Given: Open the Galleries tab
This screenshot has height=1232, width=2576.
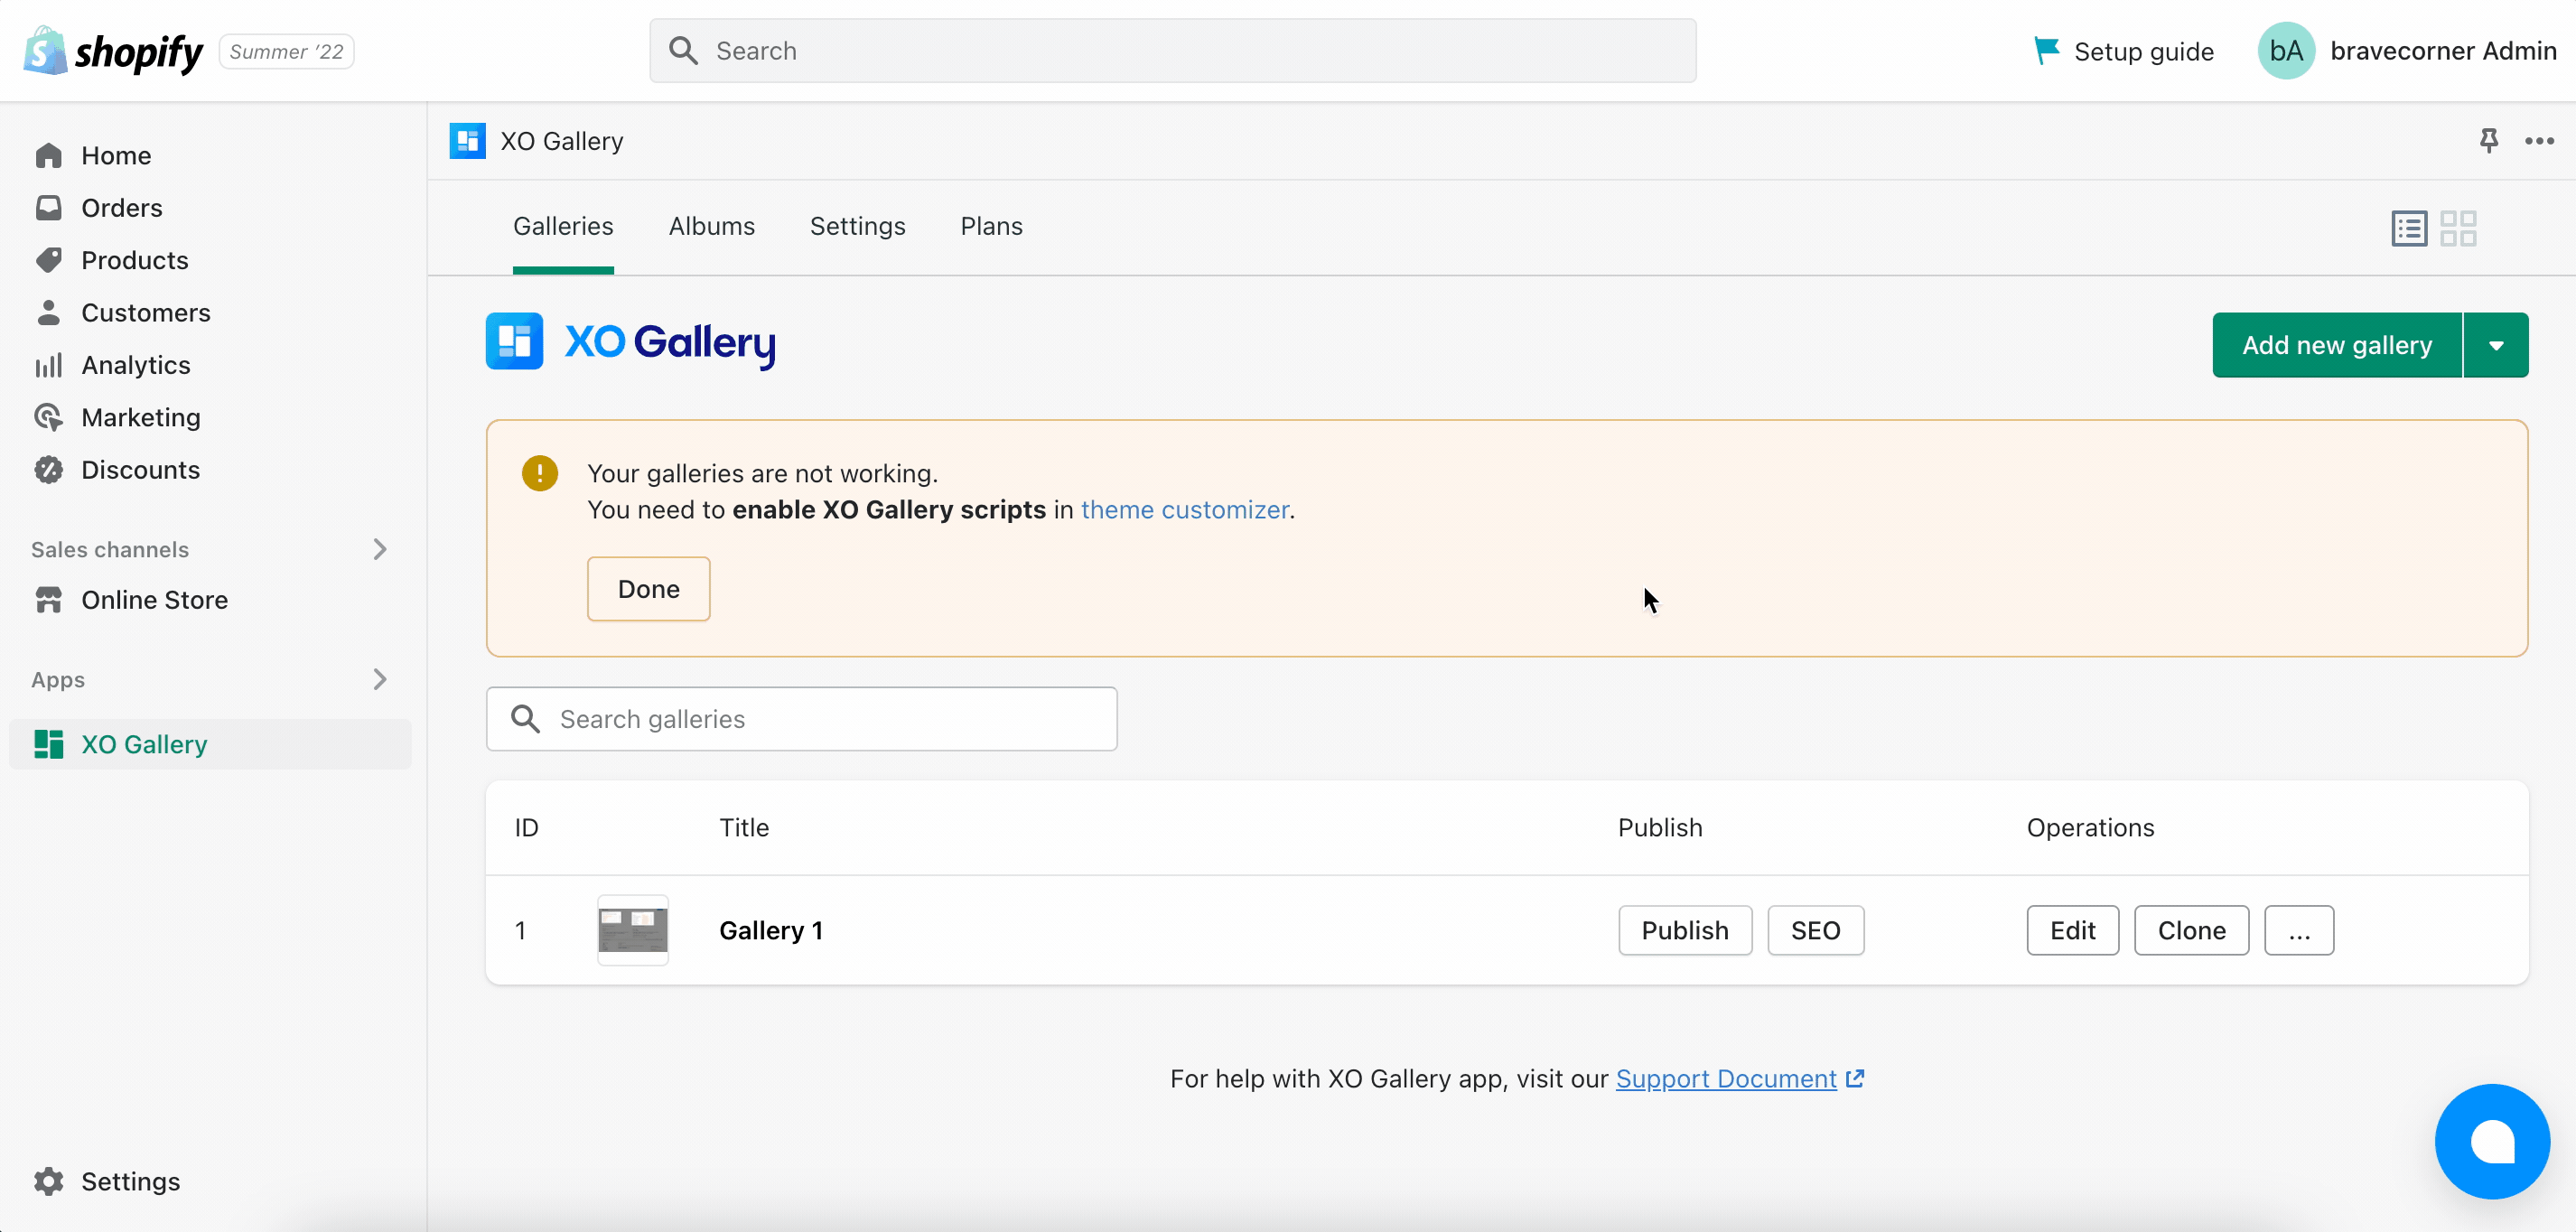Looking at the screenshot, I should pyautogui.click(x=563, y=226).
